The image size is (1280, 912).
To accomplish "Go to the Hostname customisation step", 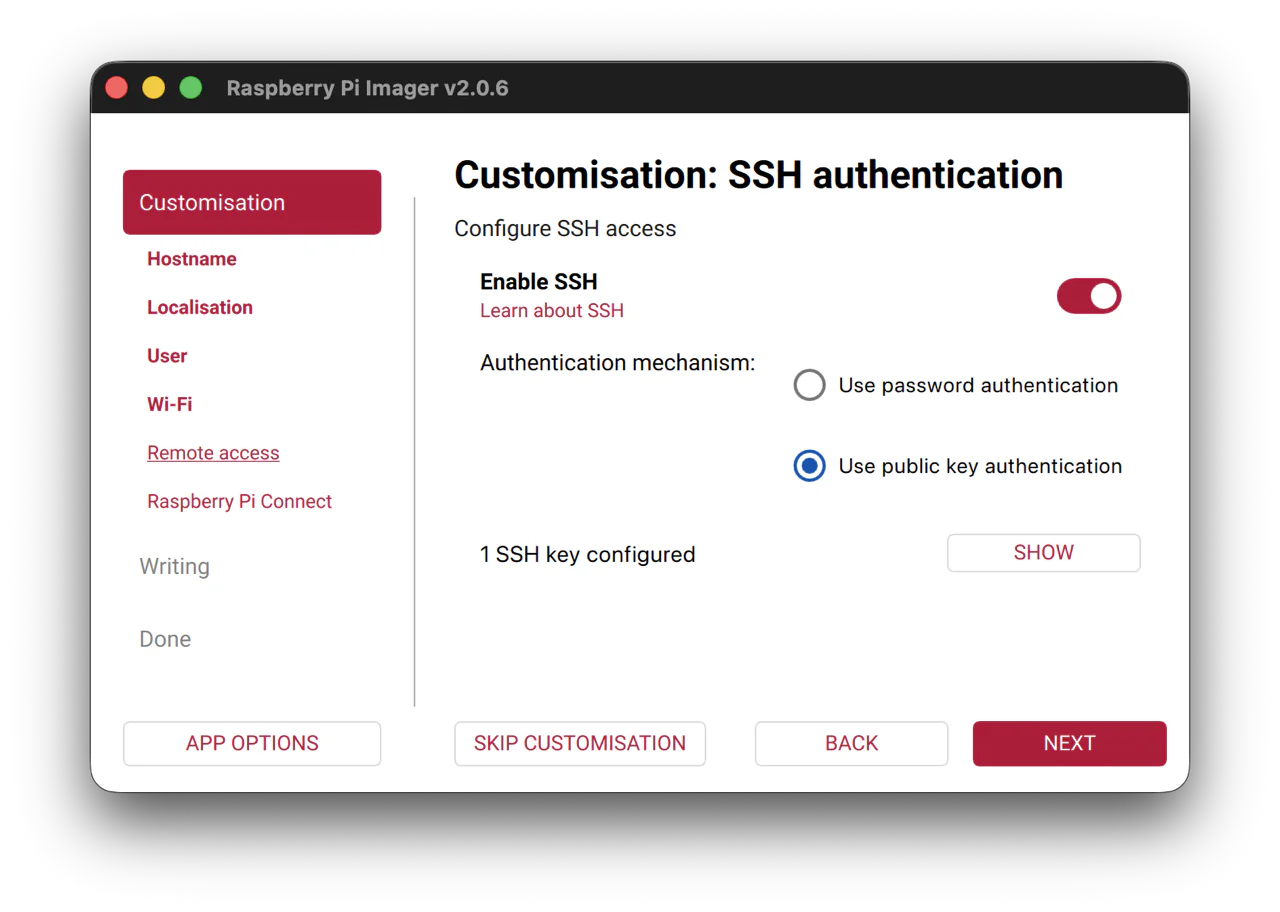I will coord(192,259).
